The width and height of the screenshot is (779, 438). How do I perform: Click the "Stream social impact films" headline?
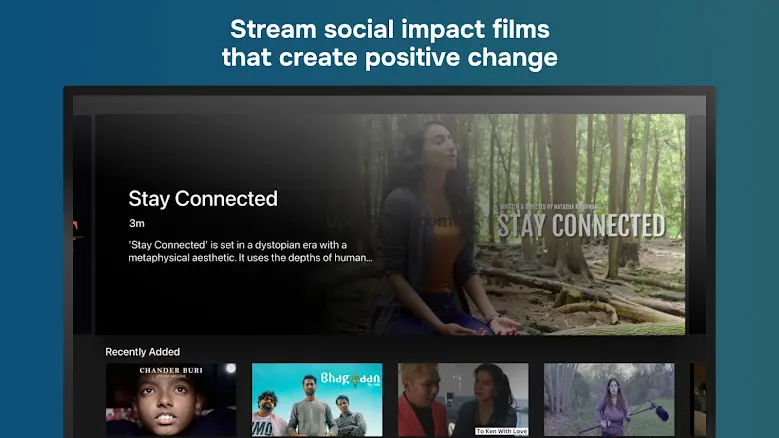[390, 29]
